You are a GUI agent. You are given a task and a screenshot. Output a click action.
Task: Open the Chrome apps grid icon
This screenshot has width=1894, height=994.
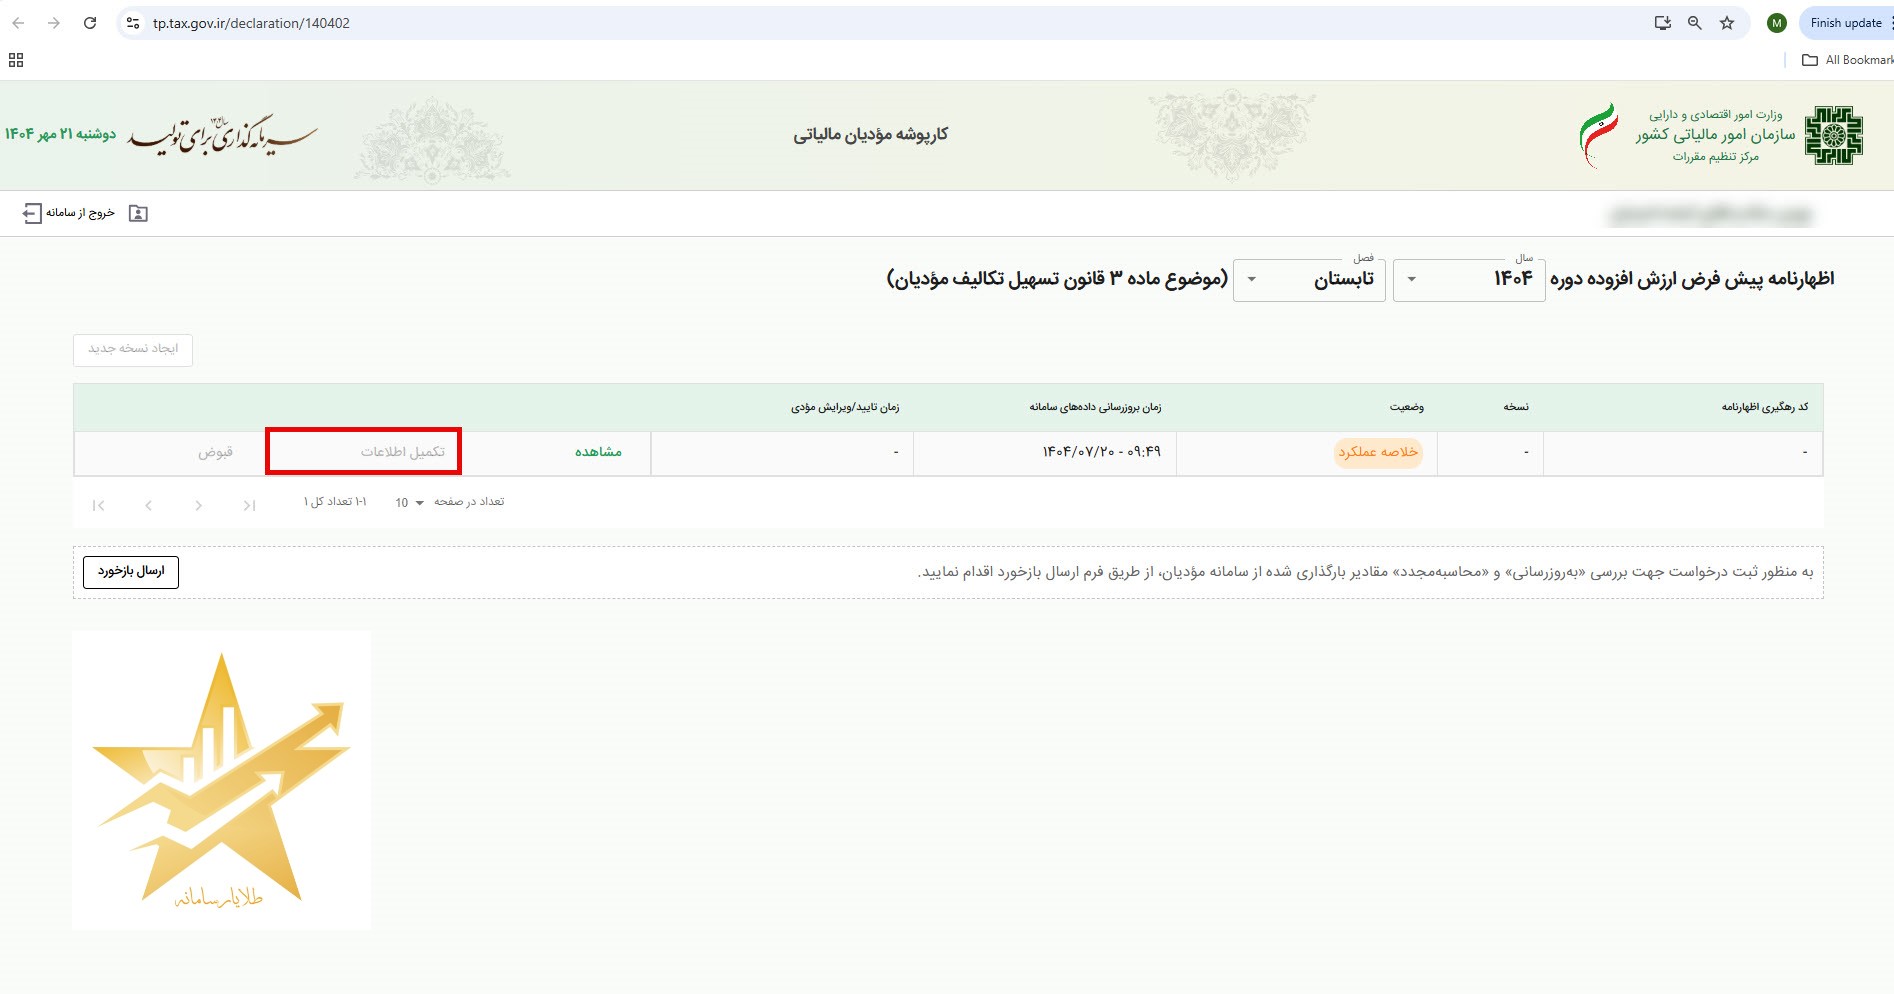pyautogui.click(x=16, y=60)
